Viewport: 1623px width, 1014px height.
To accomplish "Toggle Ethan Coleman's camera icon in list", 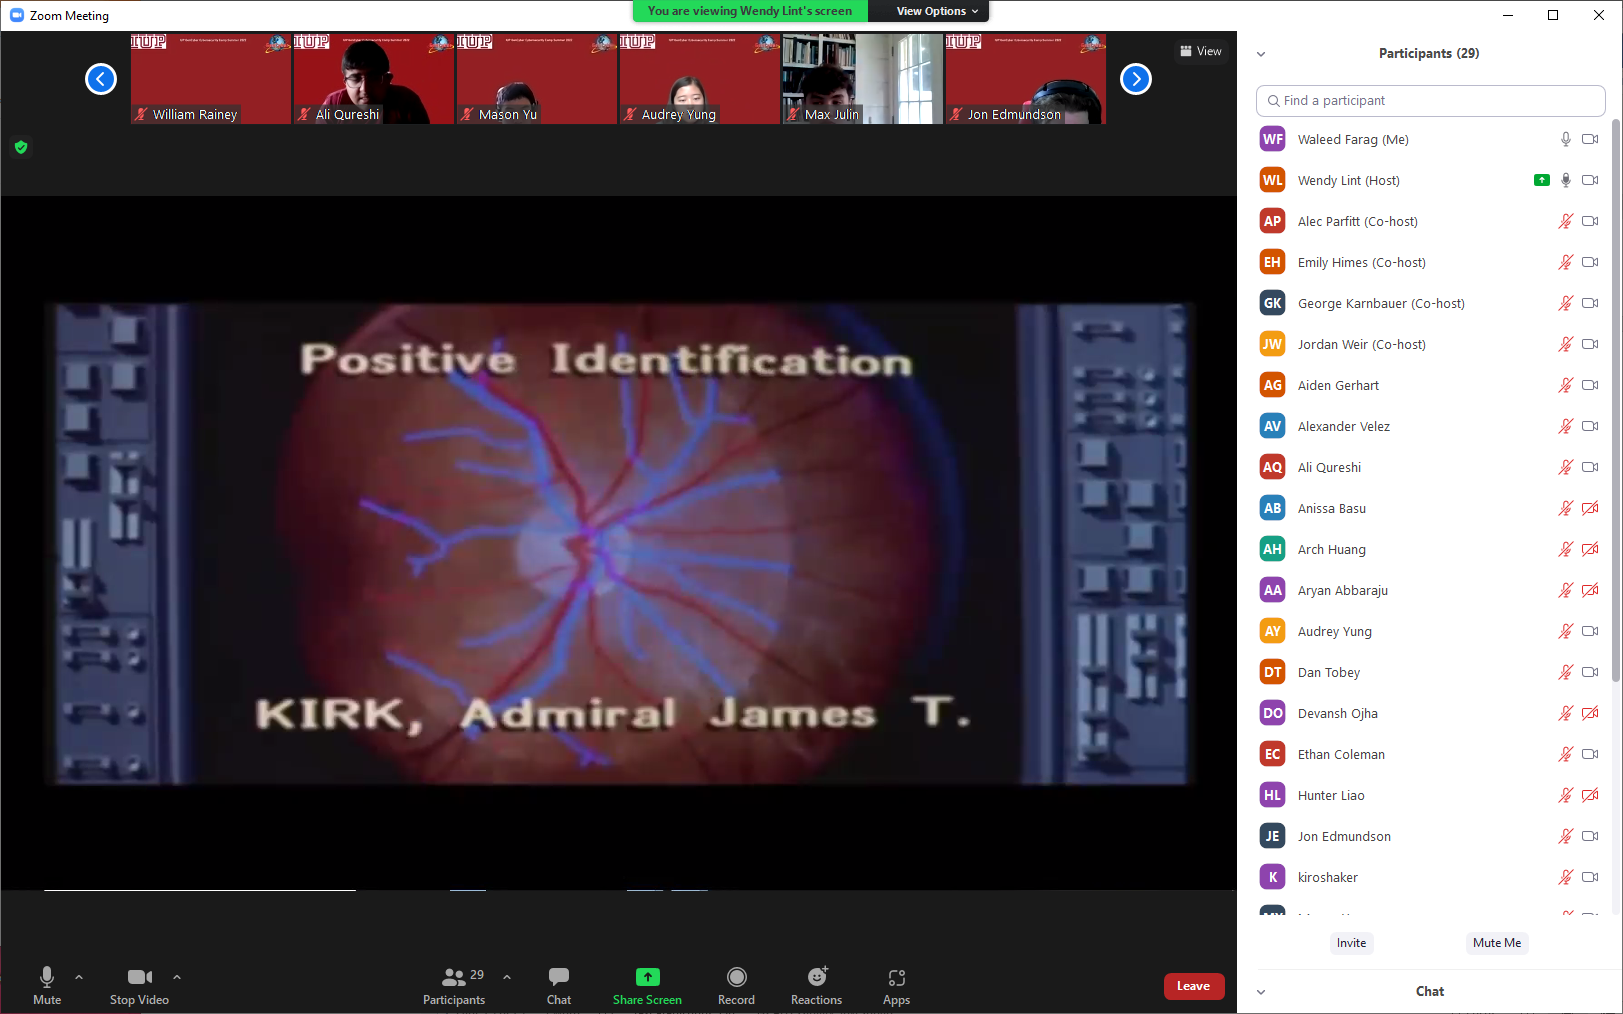I will (1590, 754).
